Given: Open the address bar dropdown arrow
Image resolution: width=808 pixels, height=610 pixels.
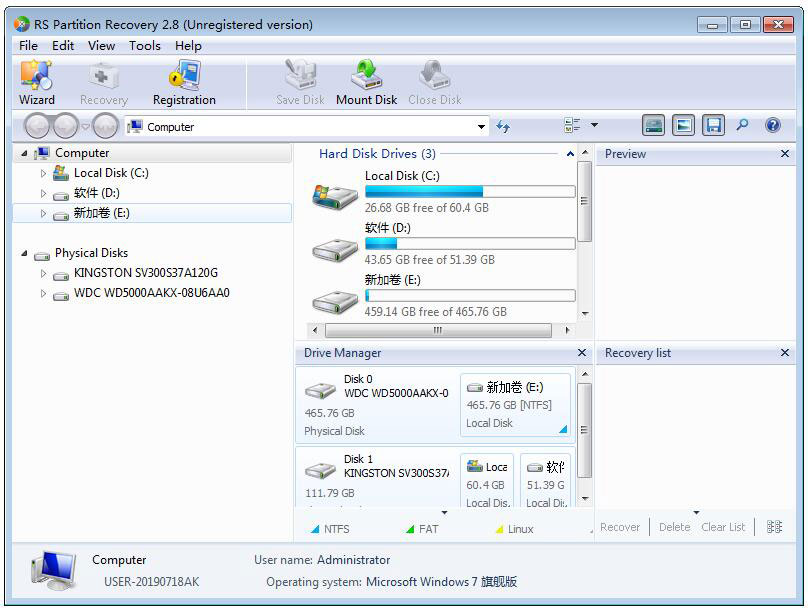Looking at the screenshot, I should tap(481, 127).
